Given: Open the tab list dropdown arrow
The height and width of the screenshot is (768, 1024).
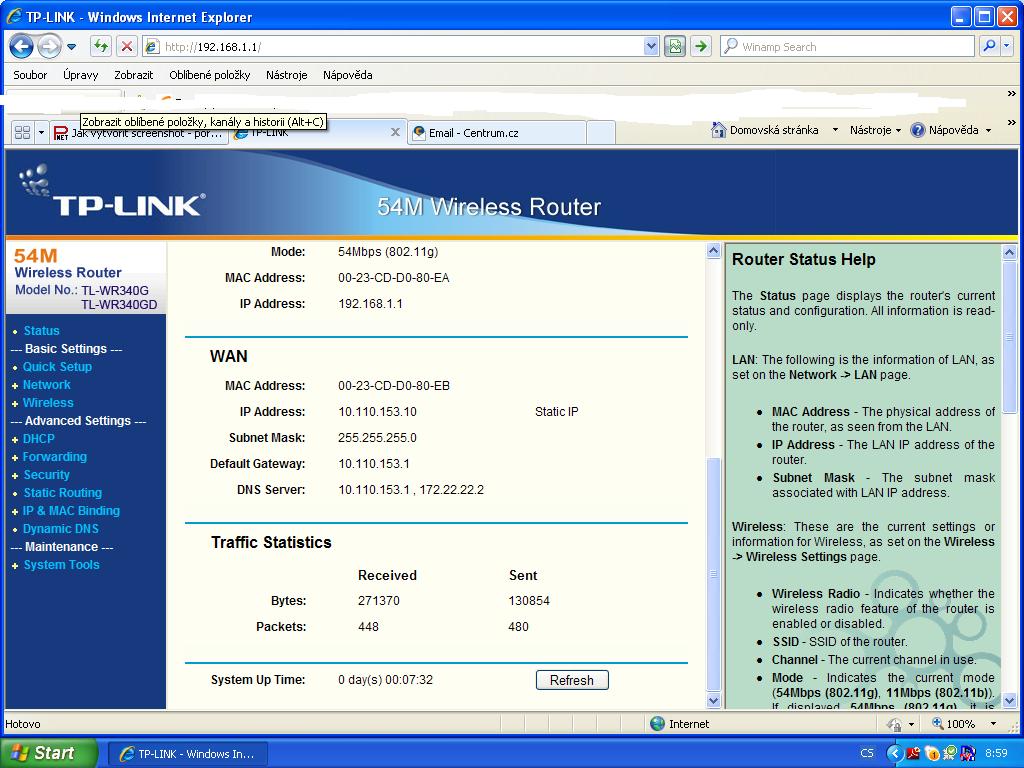Looking at the screenshot, I should [x=41, y=133].
